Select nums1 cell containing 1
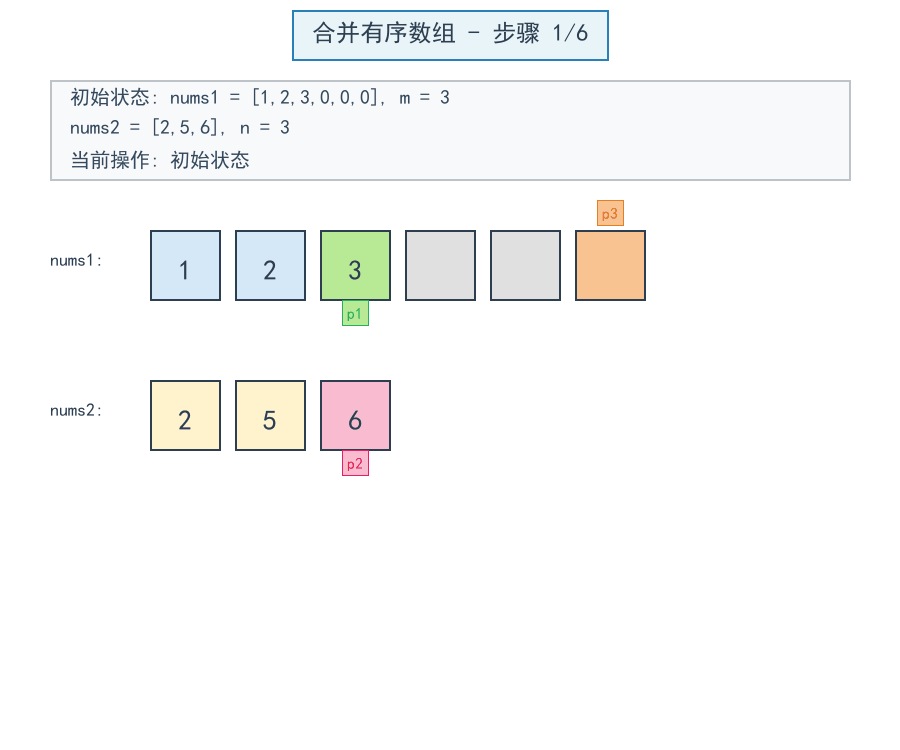The height and width of the screenshot is (750, 900). pos(185,266)
